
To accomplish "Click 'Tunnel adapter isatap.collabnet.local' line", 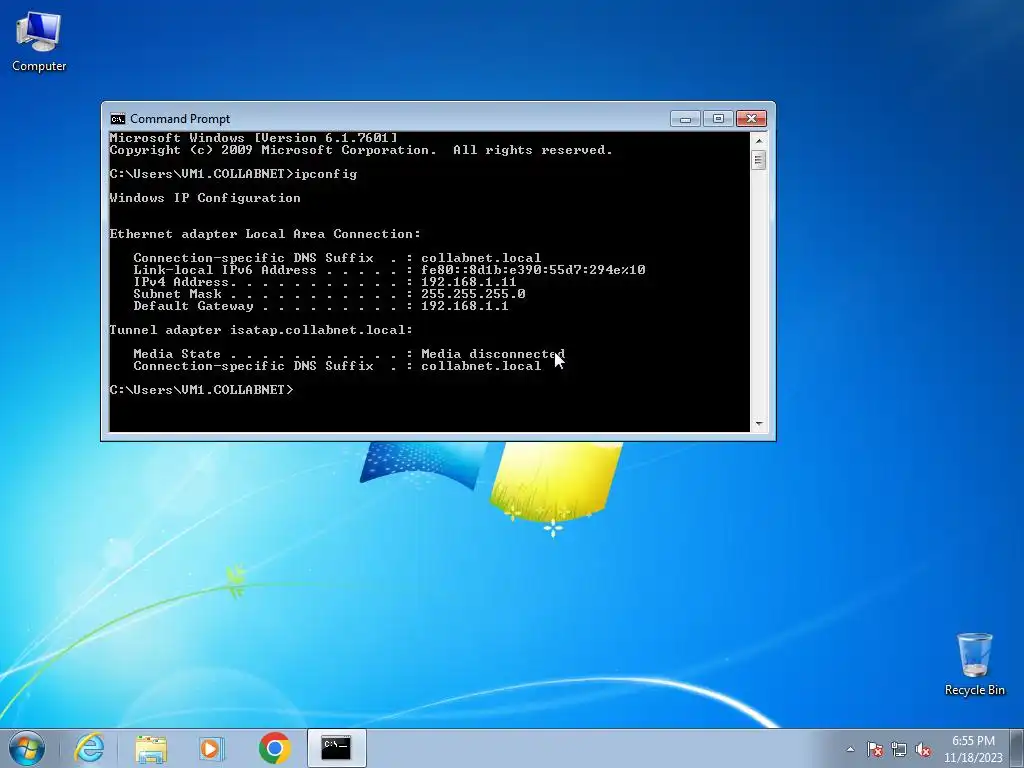I will coord(261,330).
